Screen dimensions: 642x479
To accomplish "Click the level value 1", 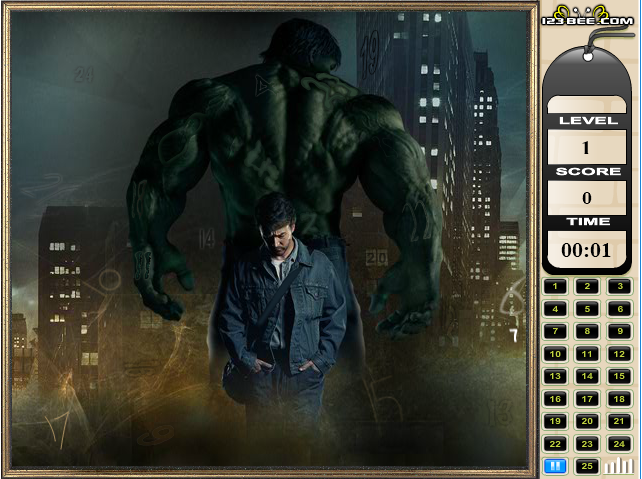I will [x=586, y=147].
